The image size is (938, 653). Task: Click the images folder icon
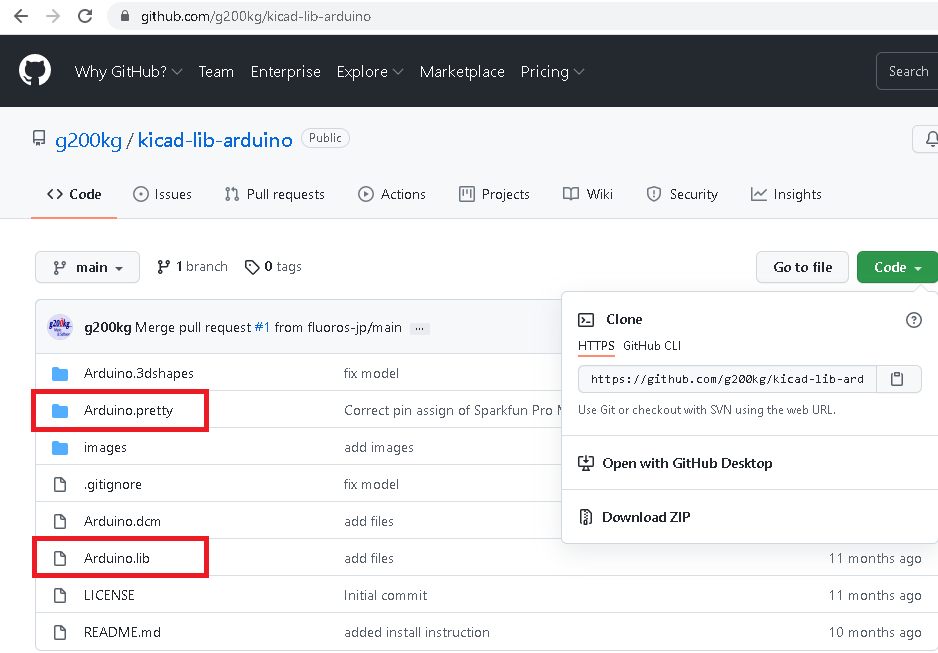(x=60, y=448)
